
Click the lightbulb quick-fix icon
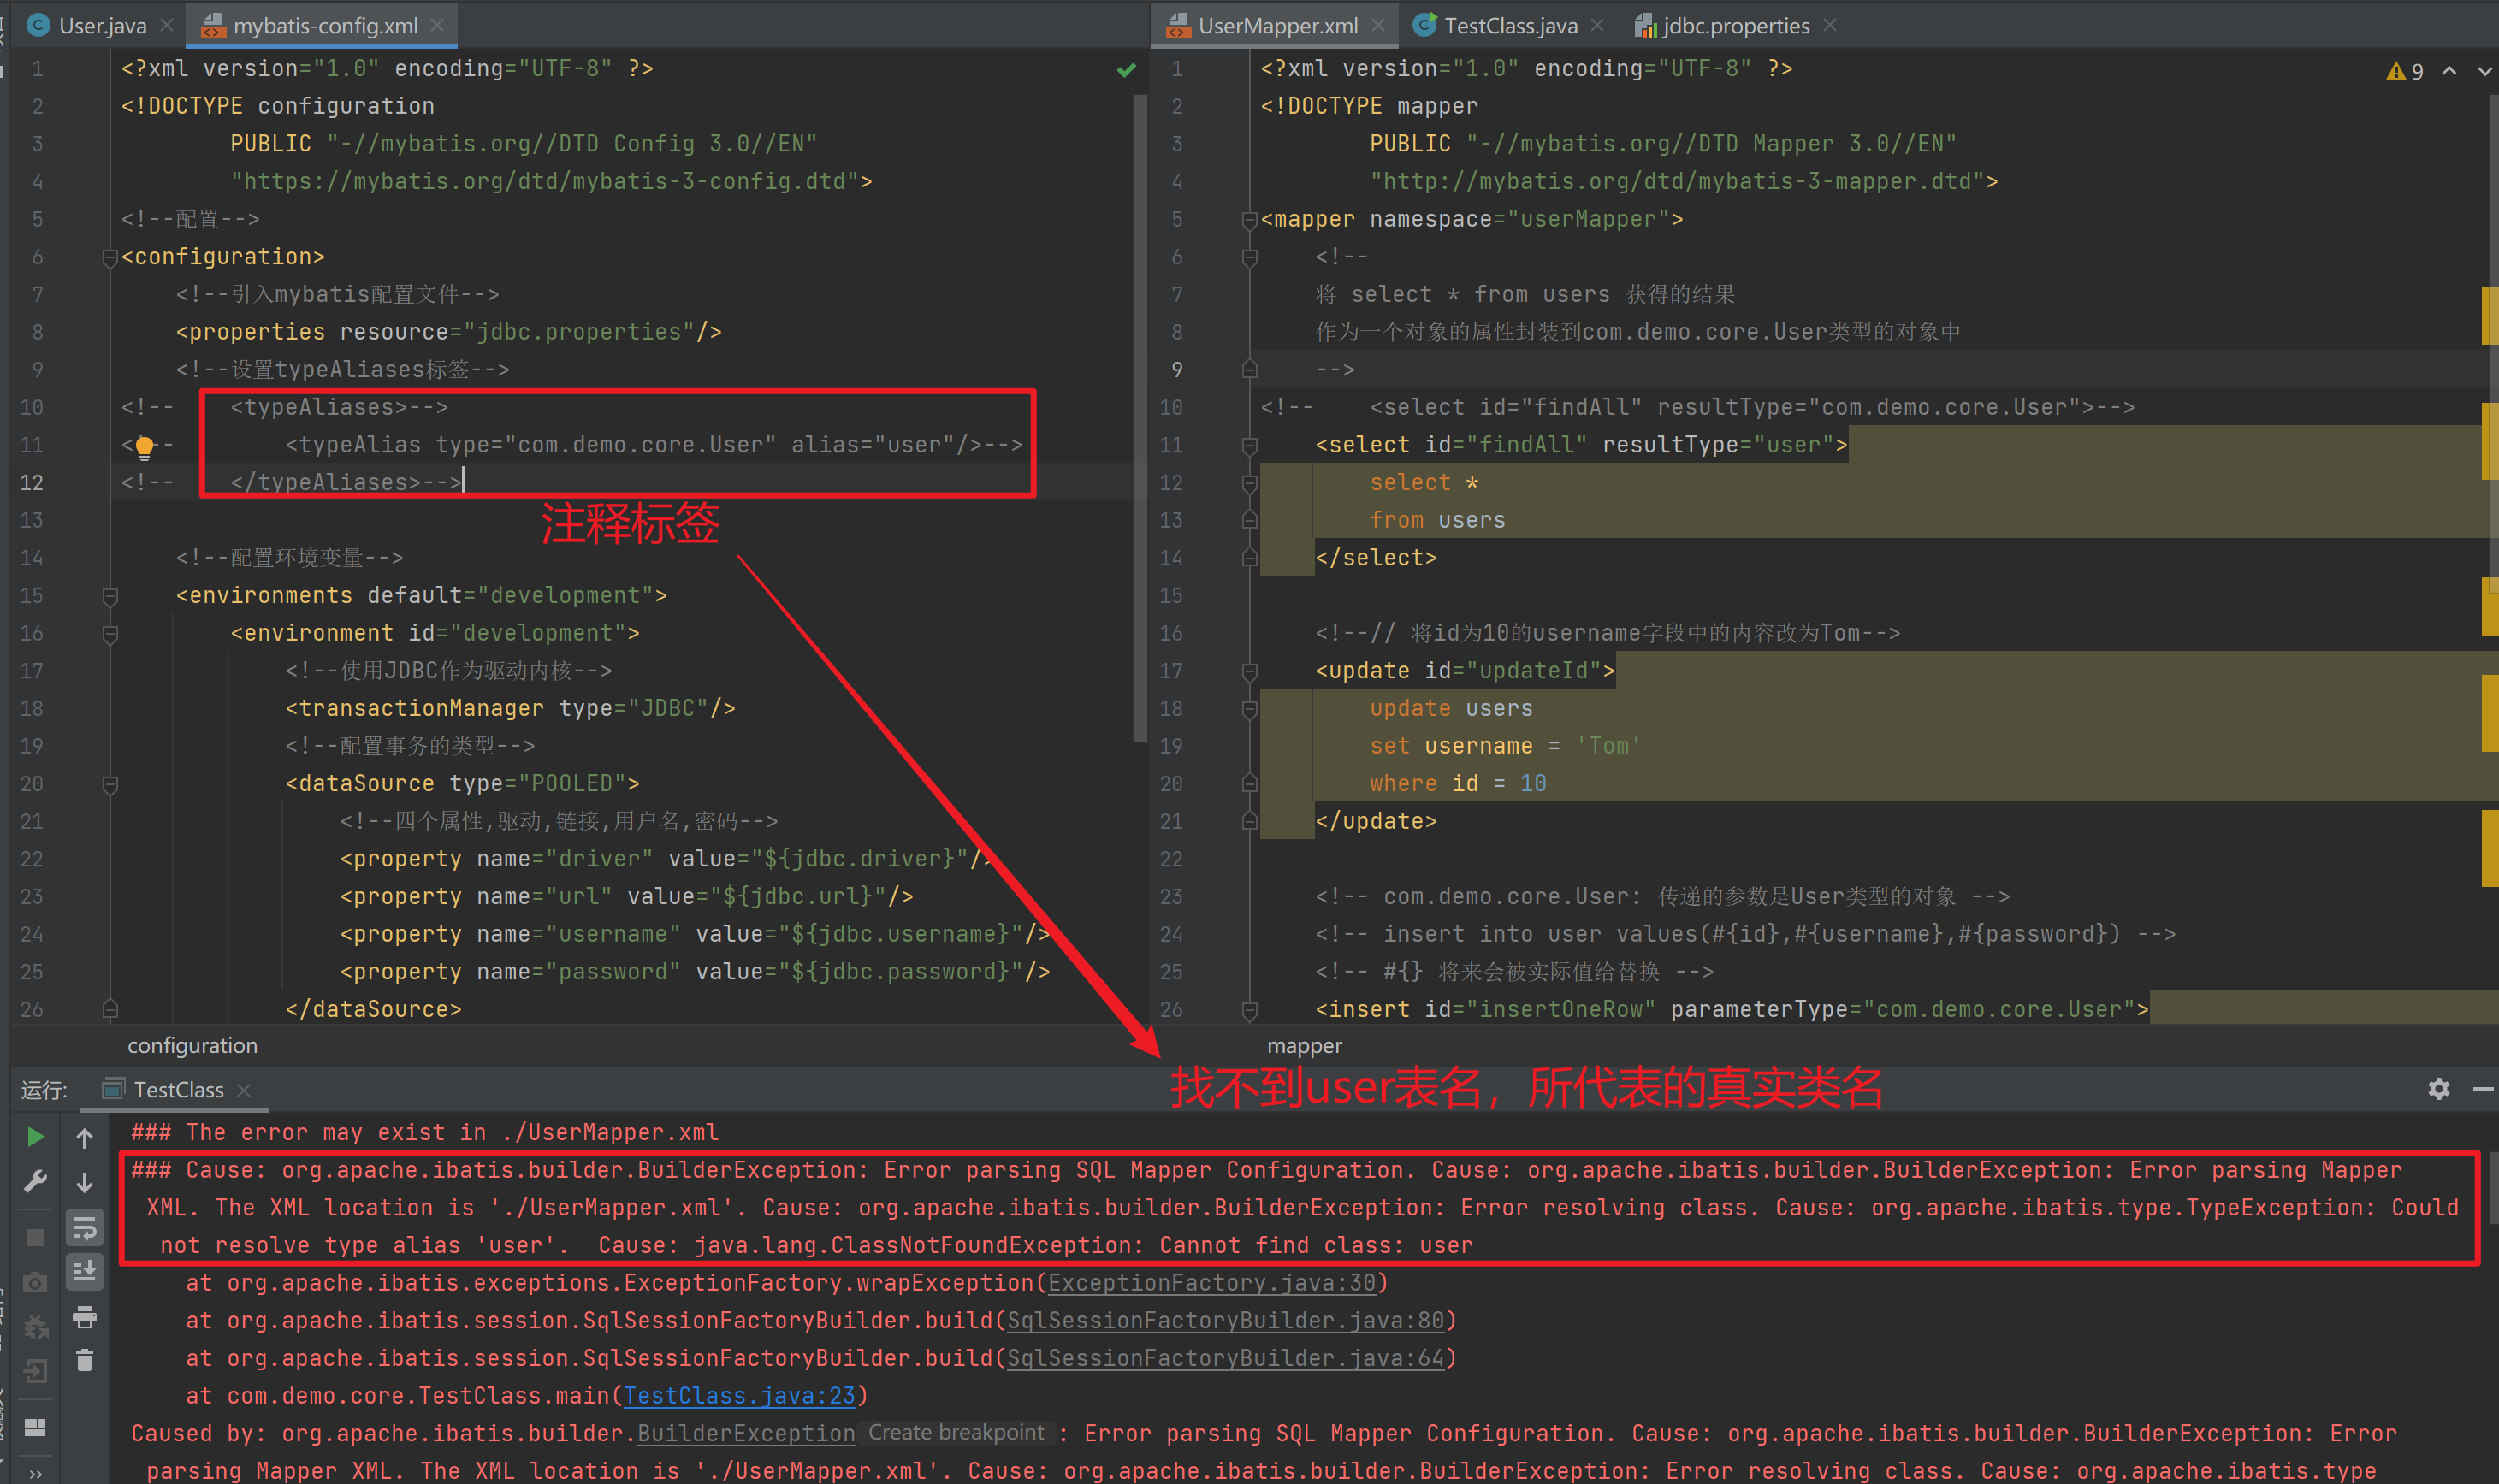pyautogui.click(x=145, y=446)
